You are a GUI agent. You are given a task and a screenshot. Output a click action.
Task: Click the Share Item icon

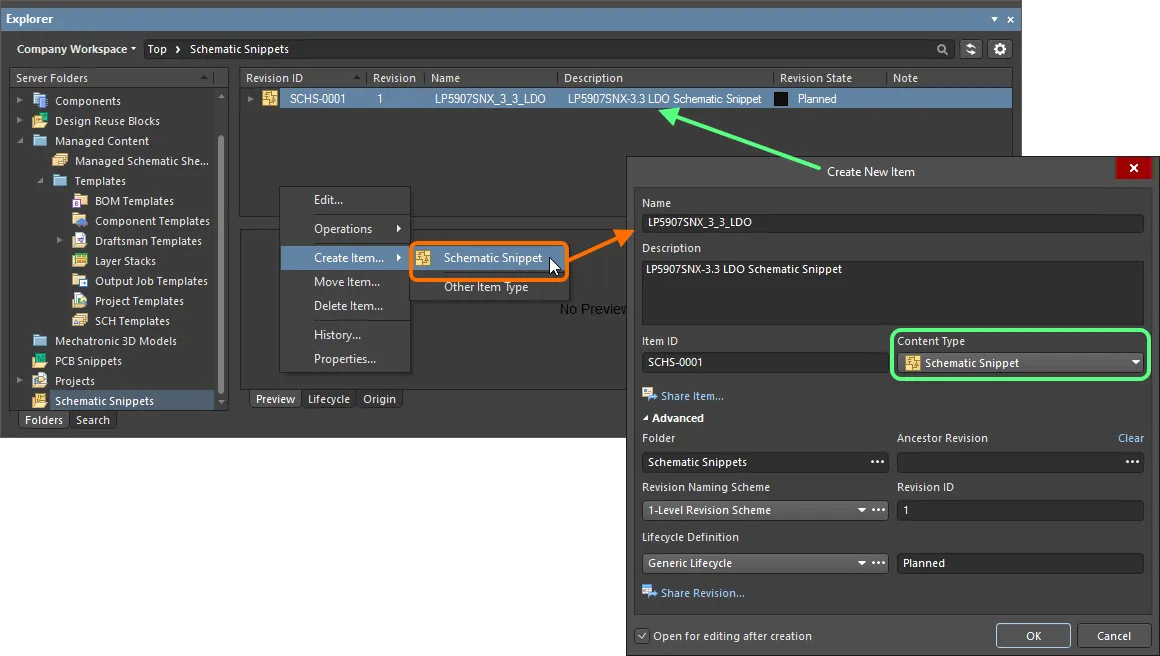649,394
